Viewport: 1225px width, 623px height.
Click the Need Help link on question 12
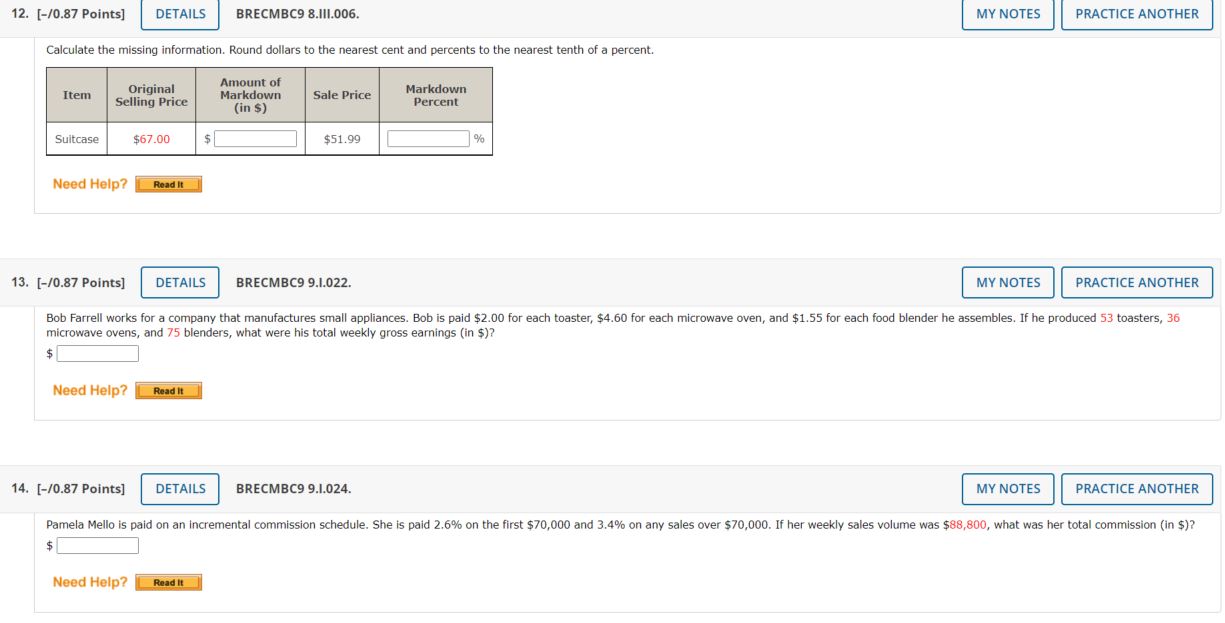(88, 183)
